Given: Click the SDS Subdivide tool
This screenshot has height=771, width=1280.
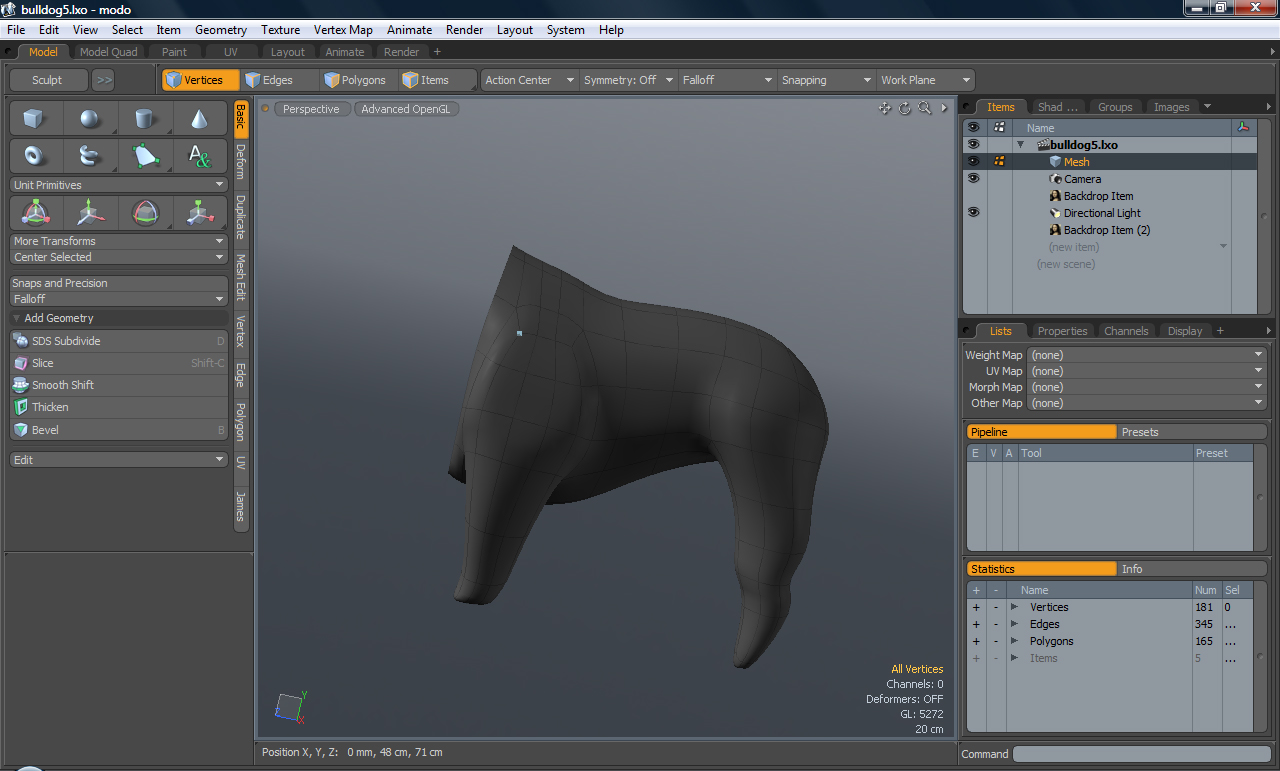Looking at the screenshot, I should (119, 341).
